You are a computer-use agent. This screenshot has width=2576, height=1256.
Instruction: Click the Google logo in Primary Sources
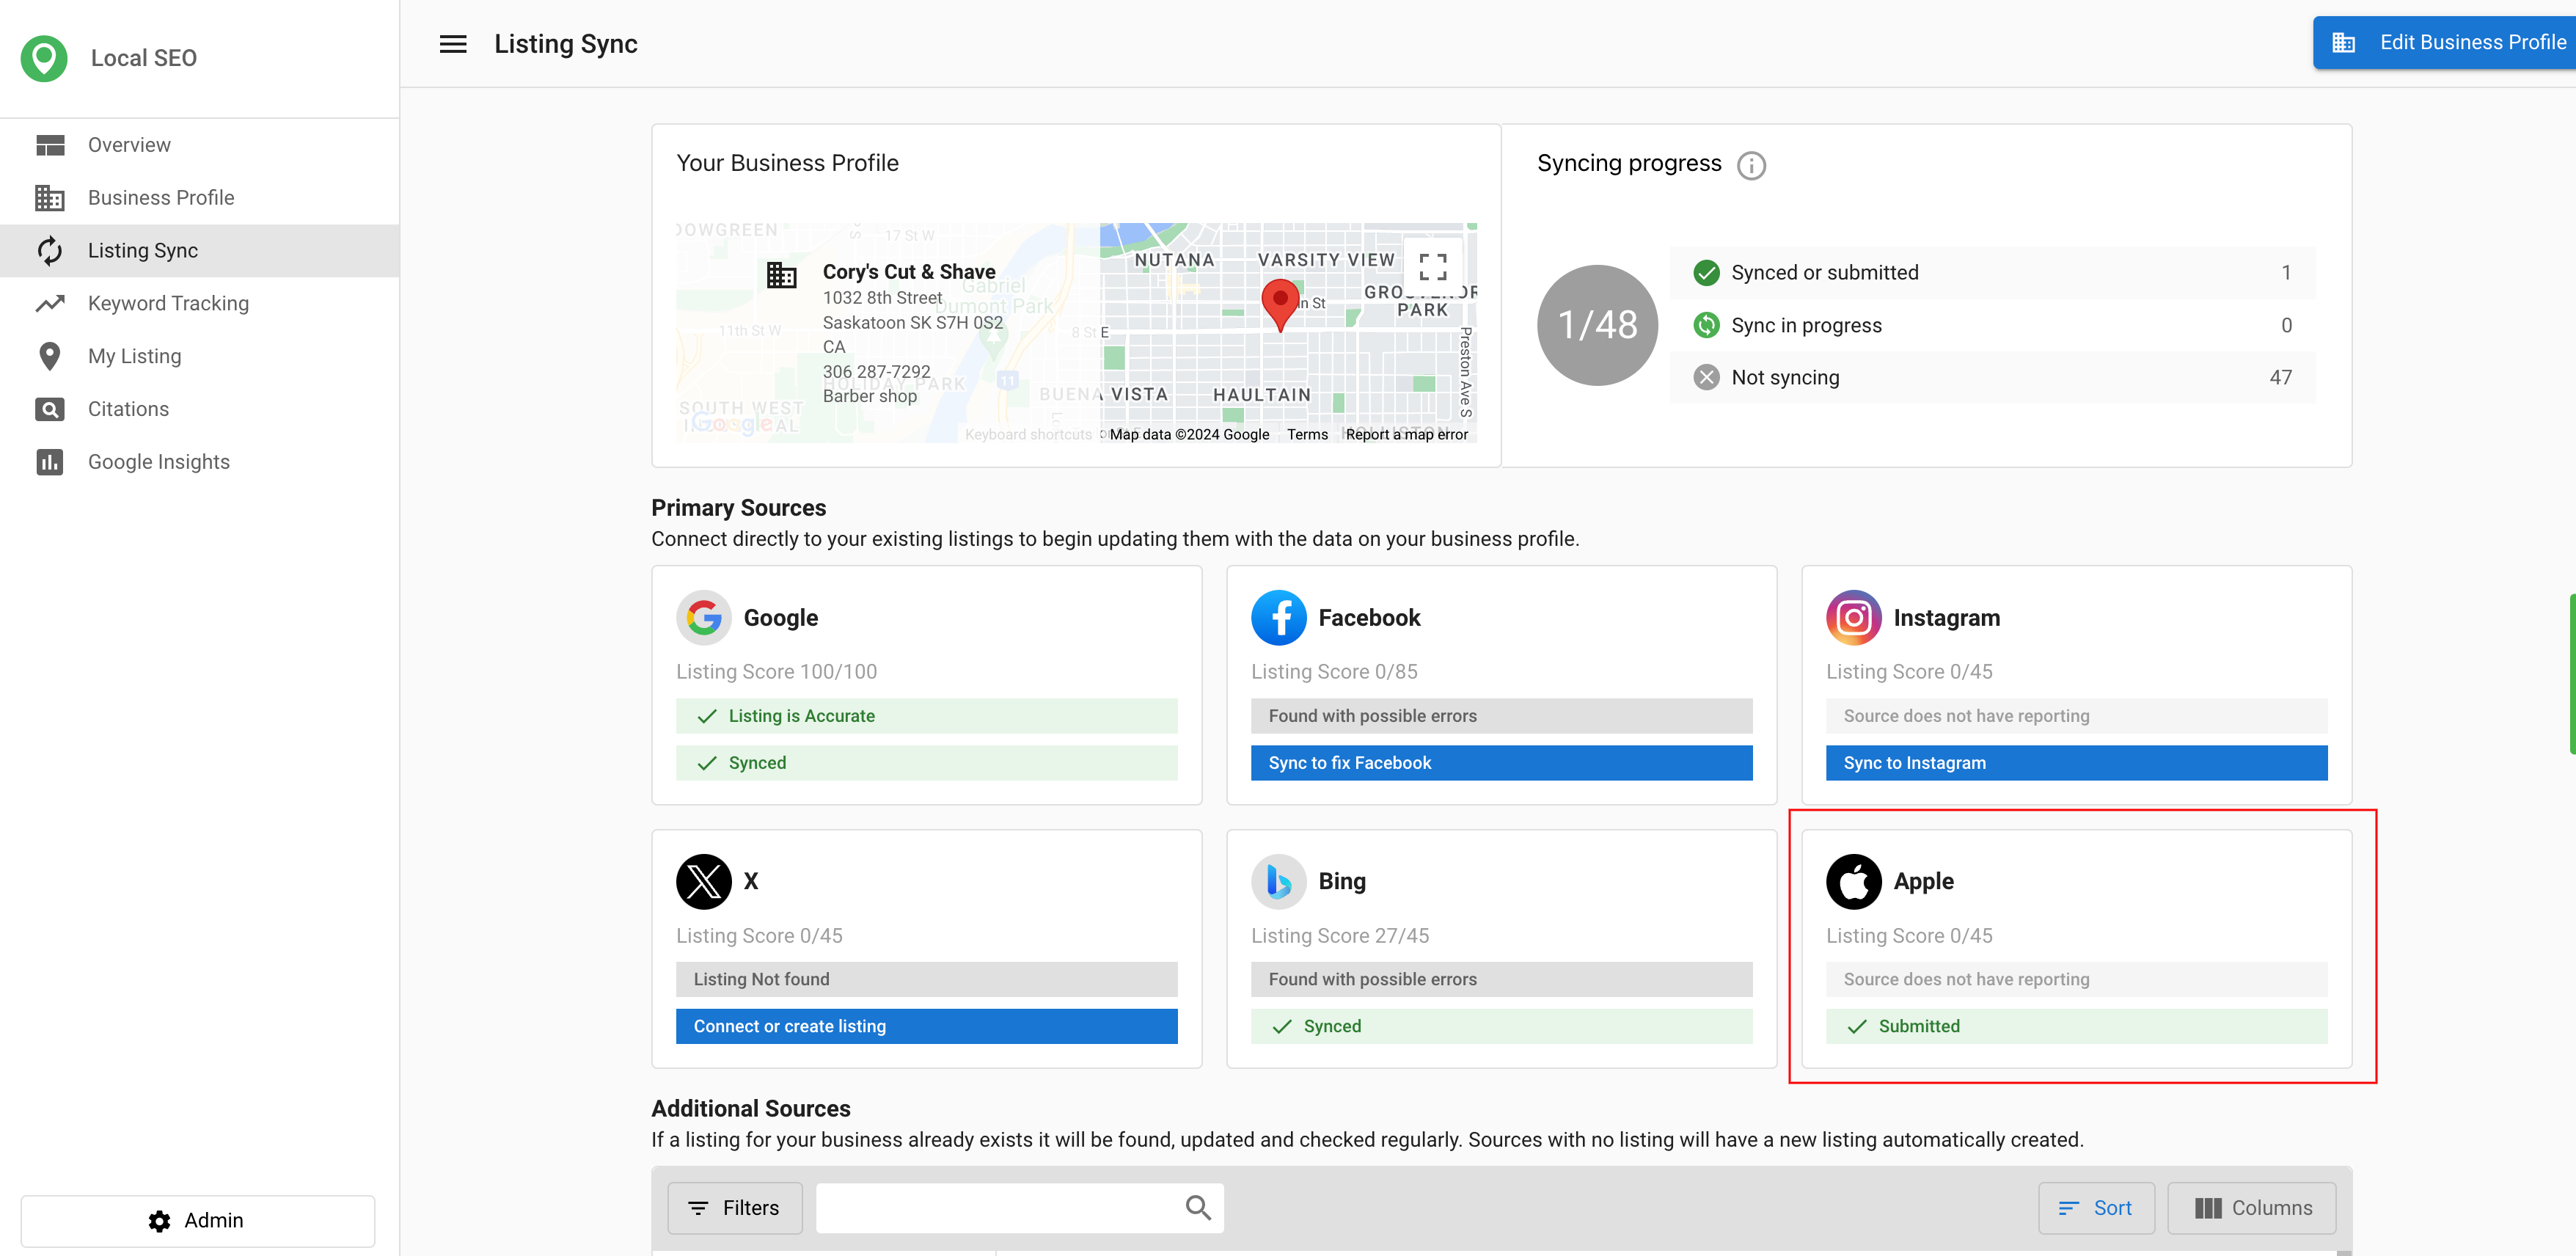704,618
